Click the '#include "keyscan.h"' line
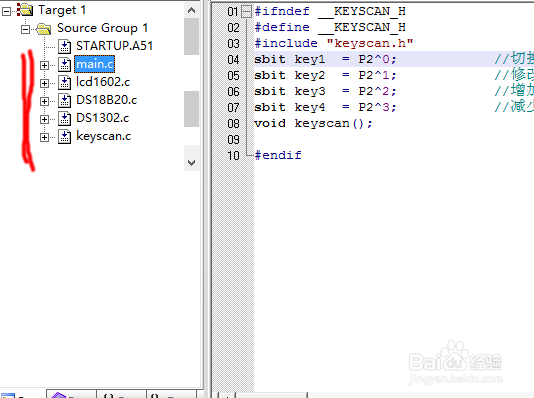This screenshot has width=534, height=398. tap(334, 44)
